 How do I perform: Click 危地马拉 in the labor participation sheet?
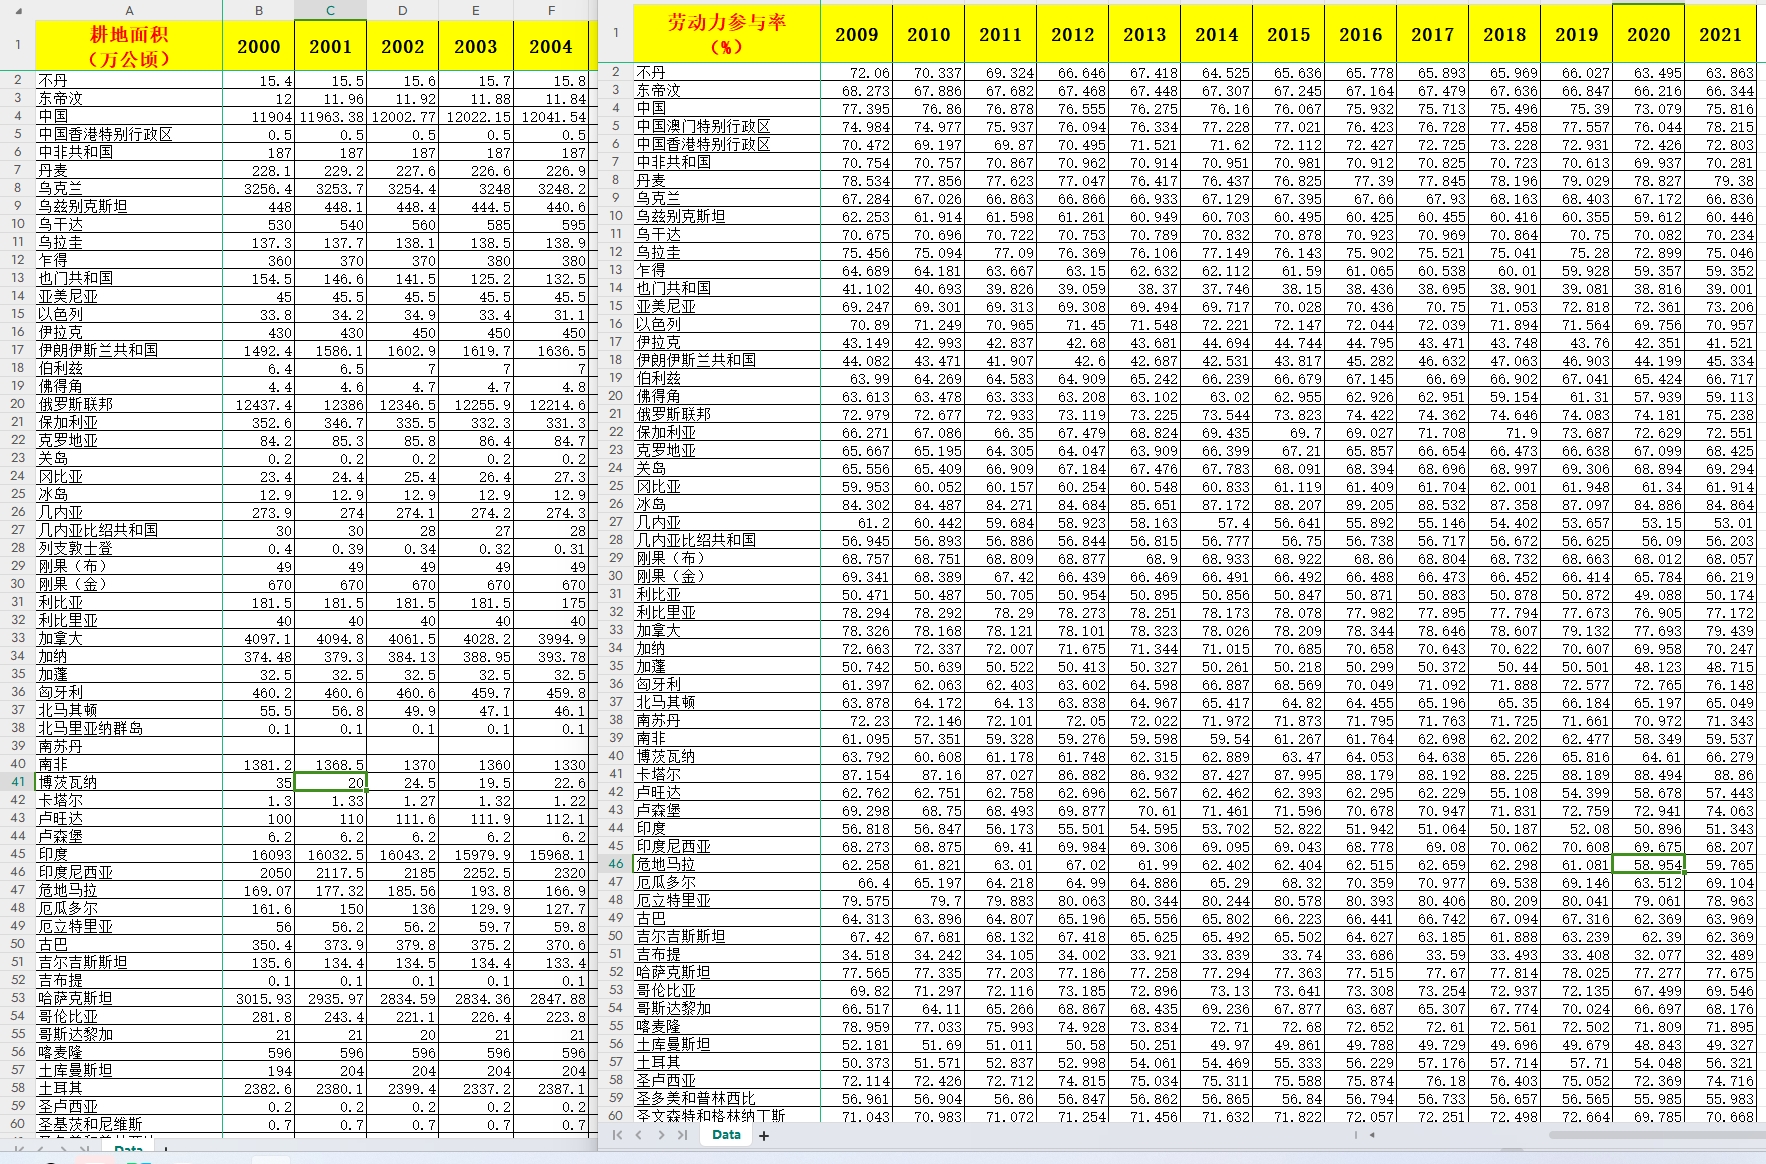coord(727,864)
